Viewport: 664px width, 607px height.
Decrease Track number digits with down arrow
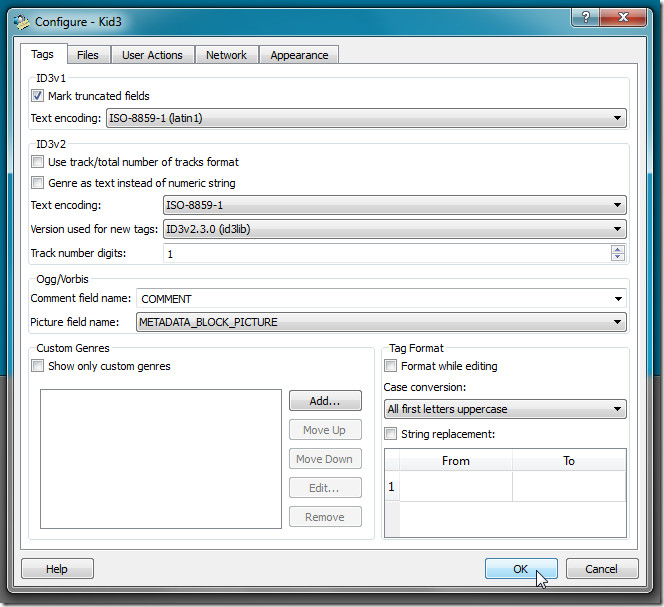point(618,257)
